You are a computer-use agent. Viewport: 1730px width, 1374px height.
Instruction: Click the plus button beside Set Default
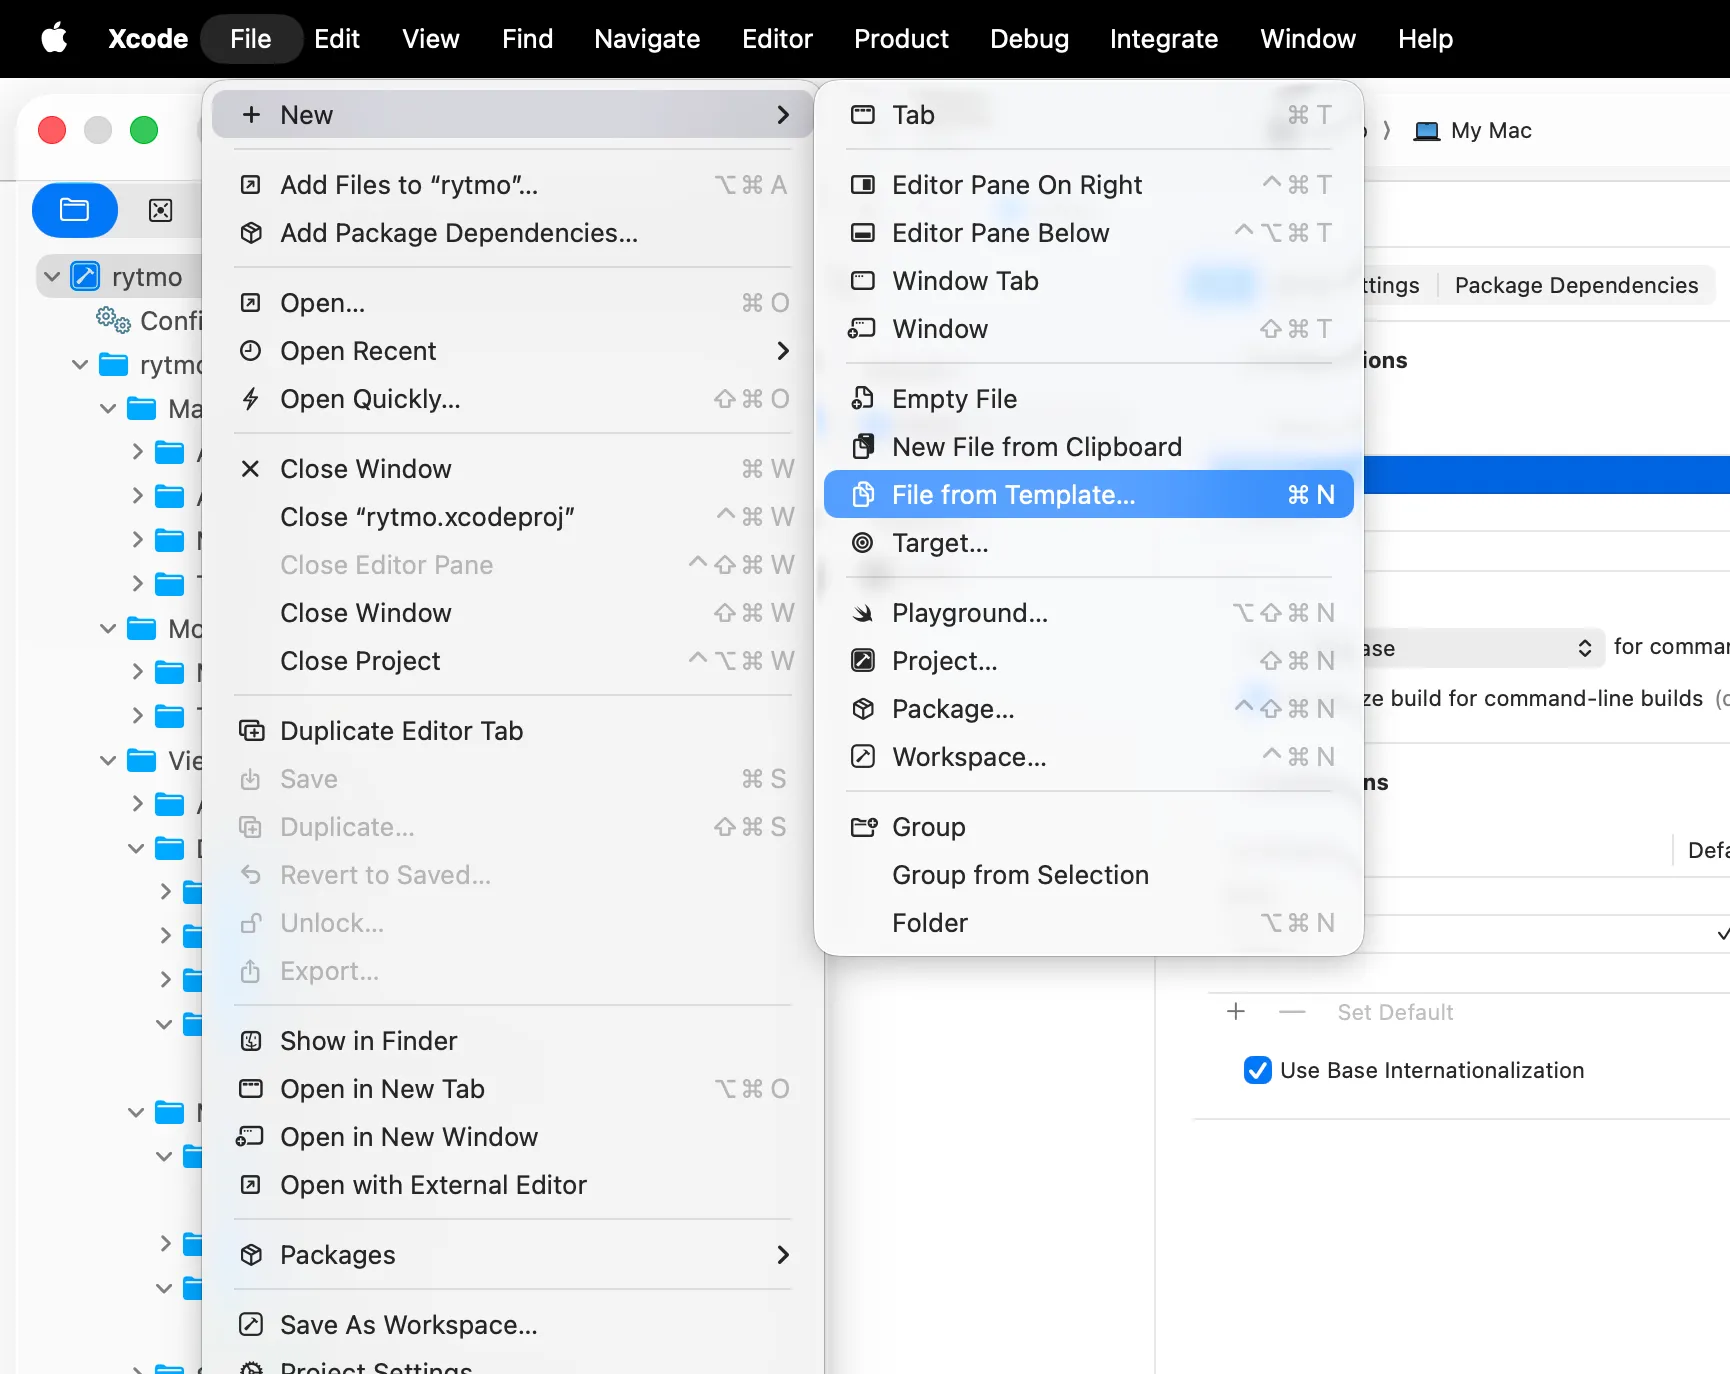pos(1236,1012)
